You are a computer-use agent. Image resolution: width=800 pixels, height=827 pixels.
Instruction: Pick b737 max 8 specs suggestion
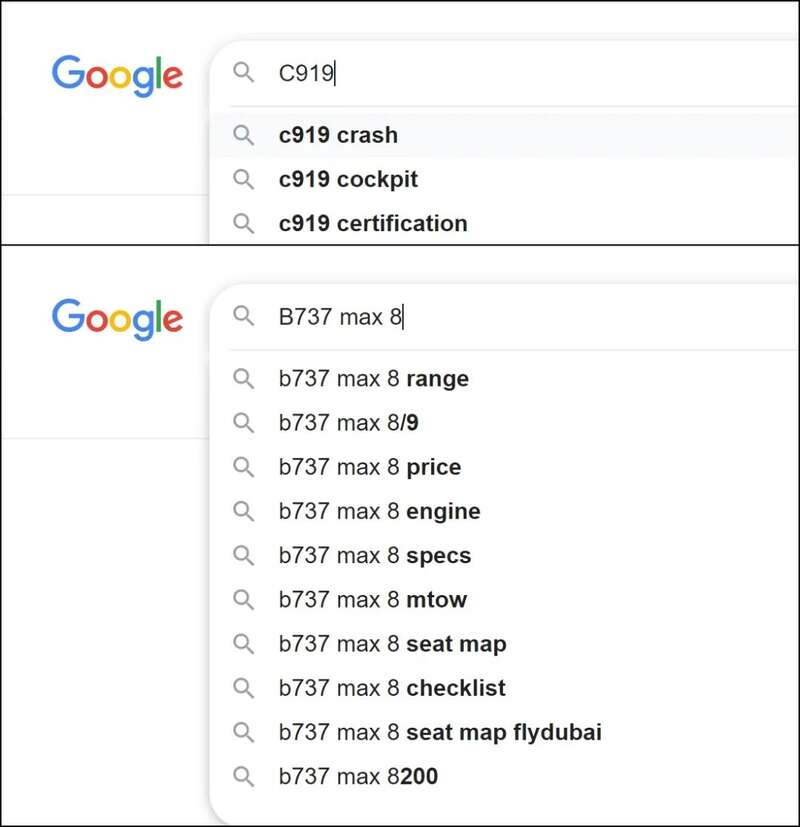(374, 556)
